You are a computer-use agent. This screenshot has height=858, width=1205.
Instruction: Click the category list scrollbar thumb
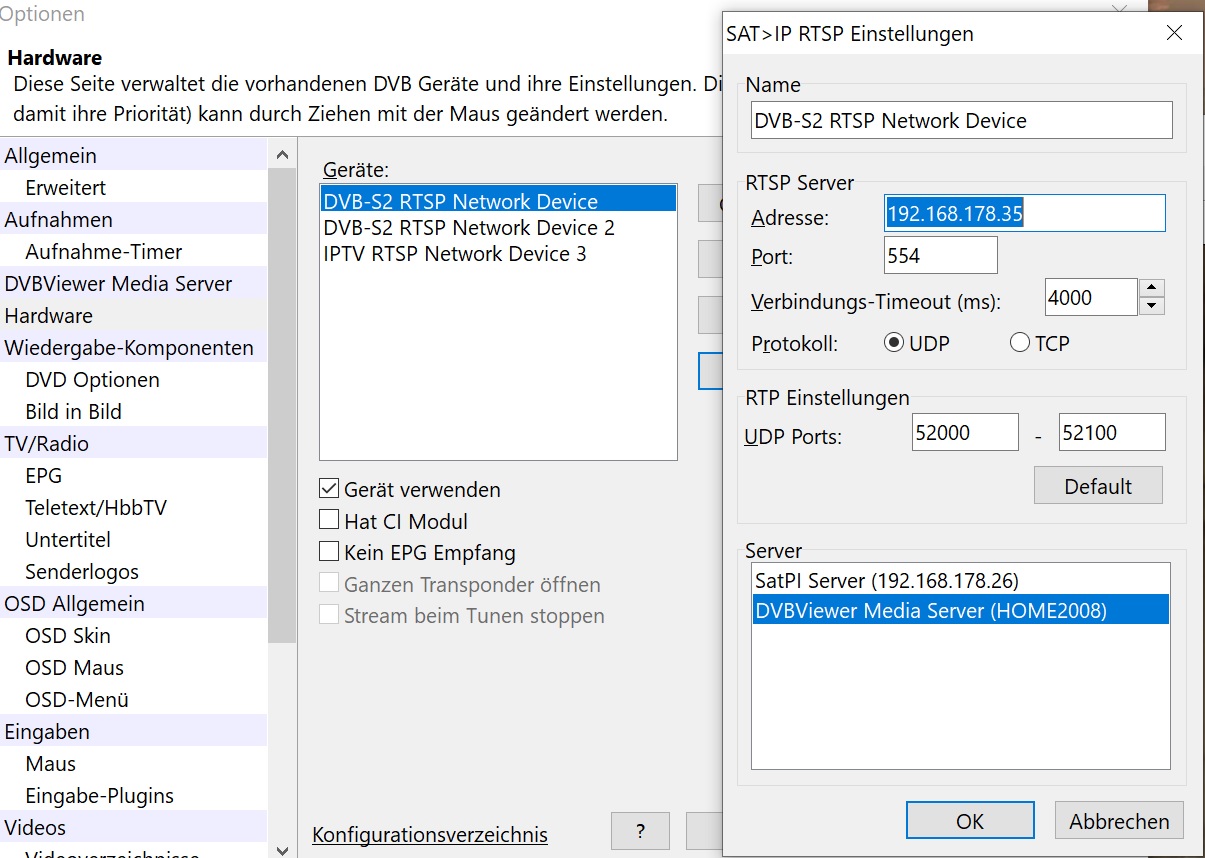(283, 405)
